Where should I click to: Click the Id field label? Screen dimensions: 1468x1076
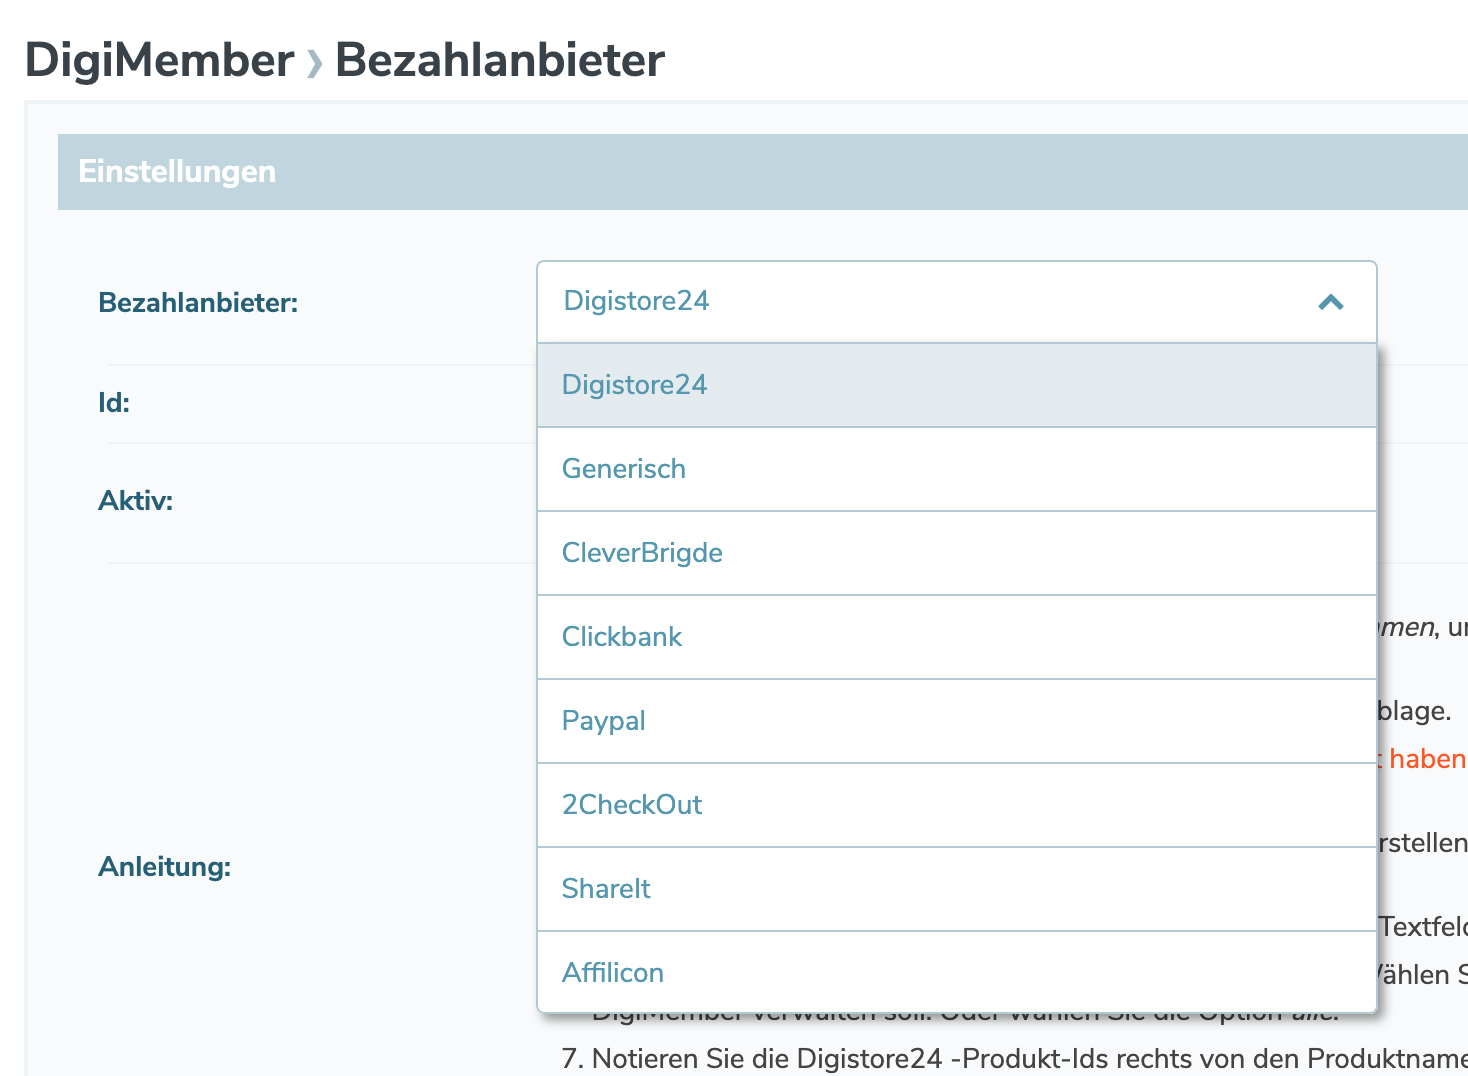[114, 402]
